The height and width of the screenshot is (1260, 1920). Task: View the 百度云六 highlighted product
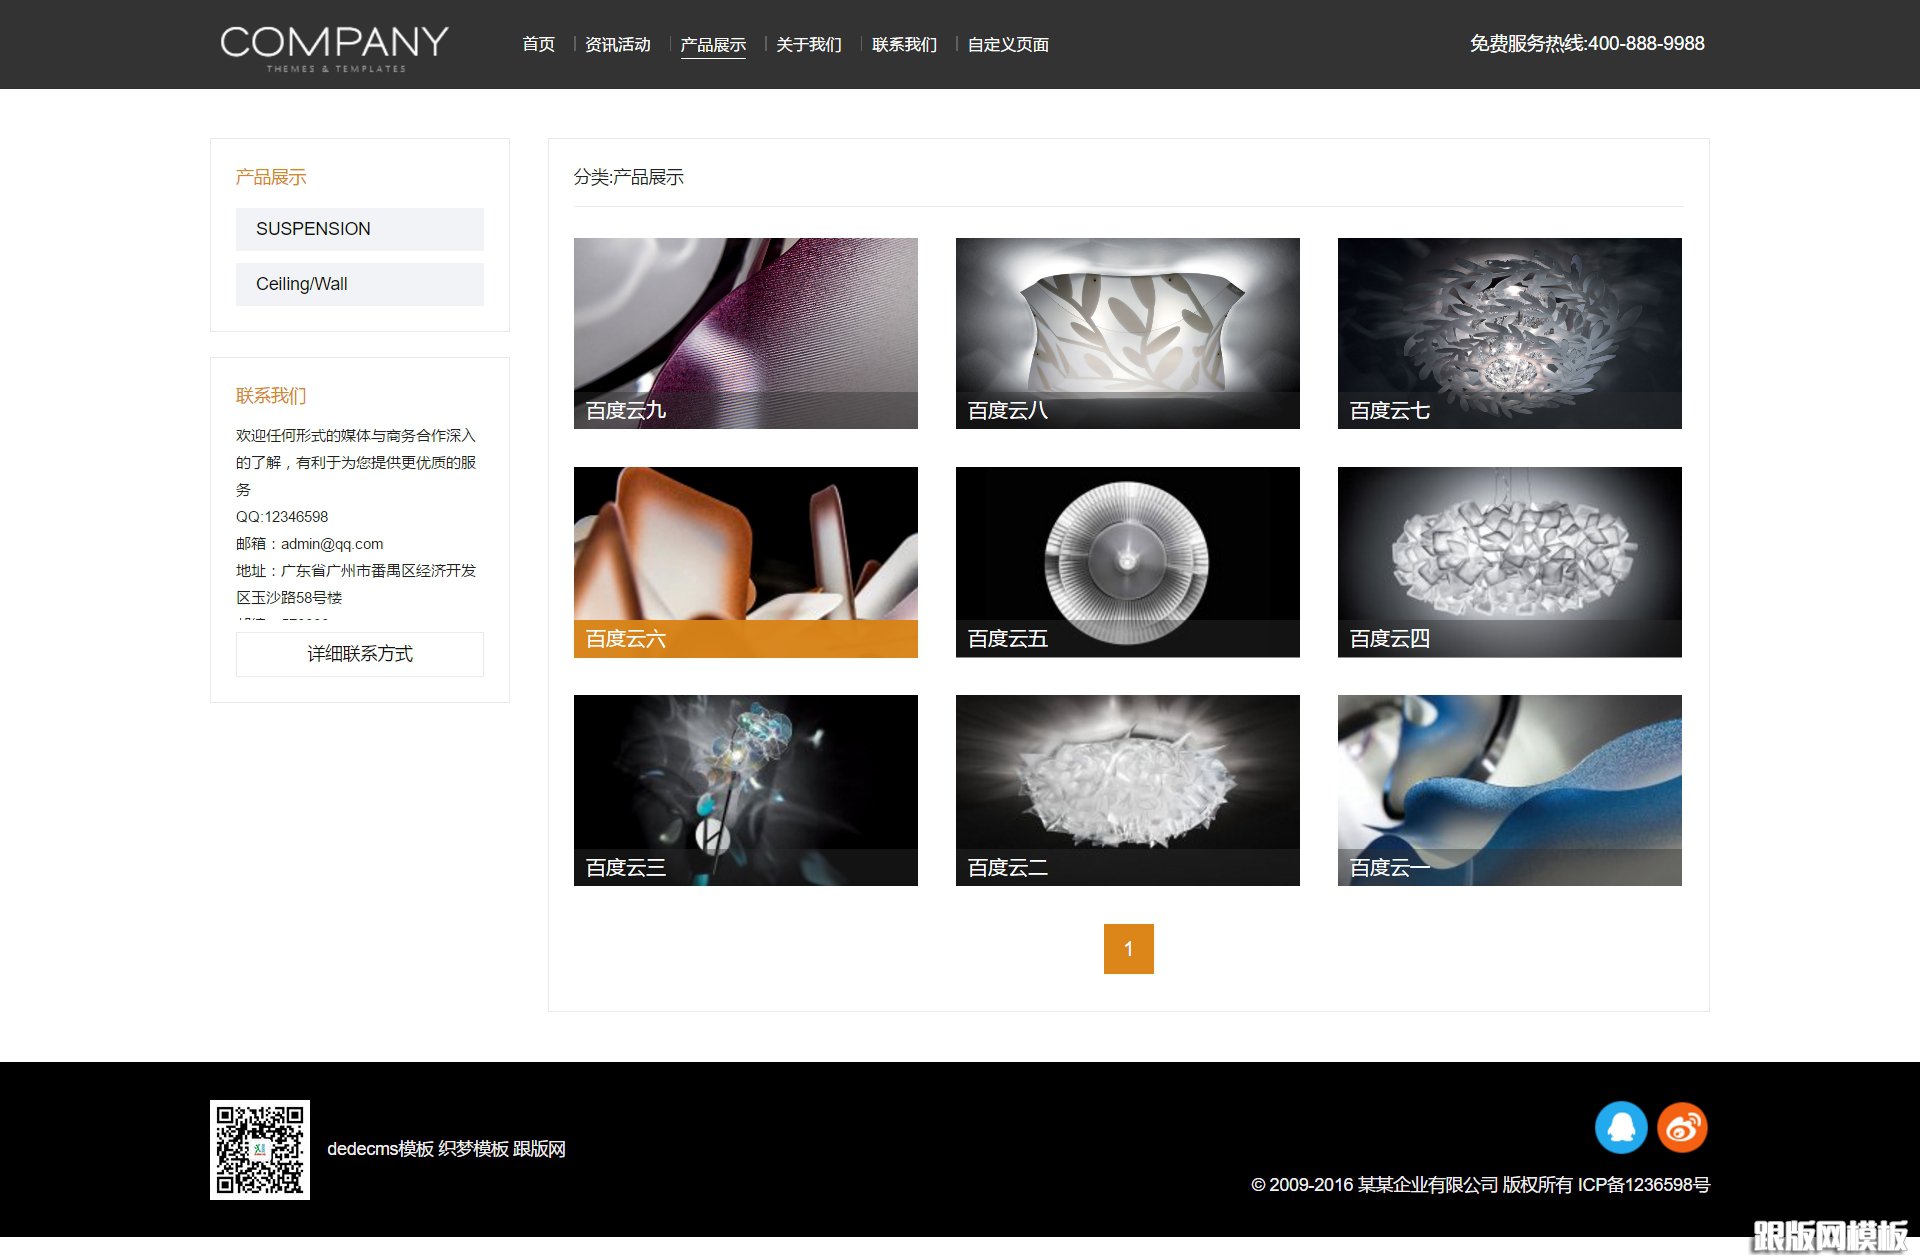(745, 562)
